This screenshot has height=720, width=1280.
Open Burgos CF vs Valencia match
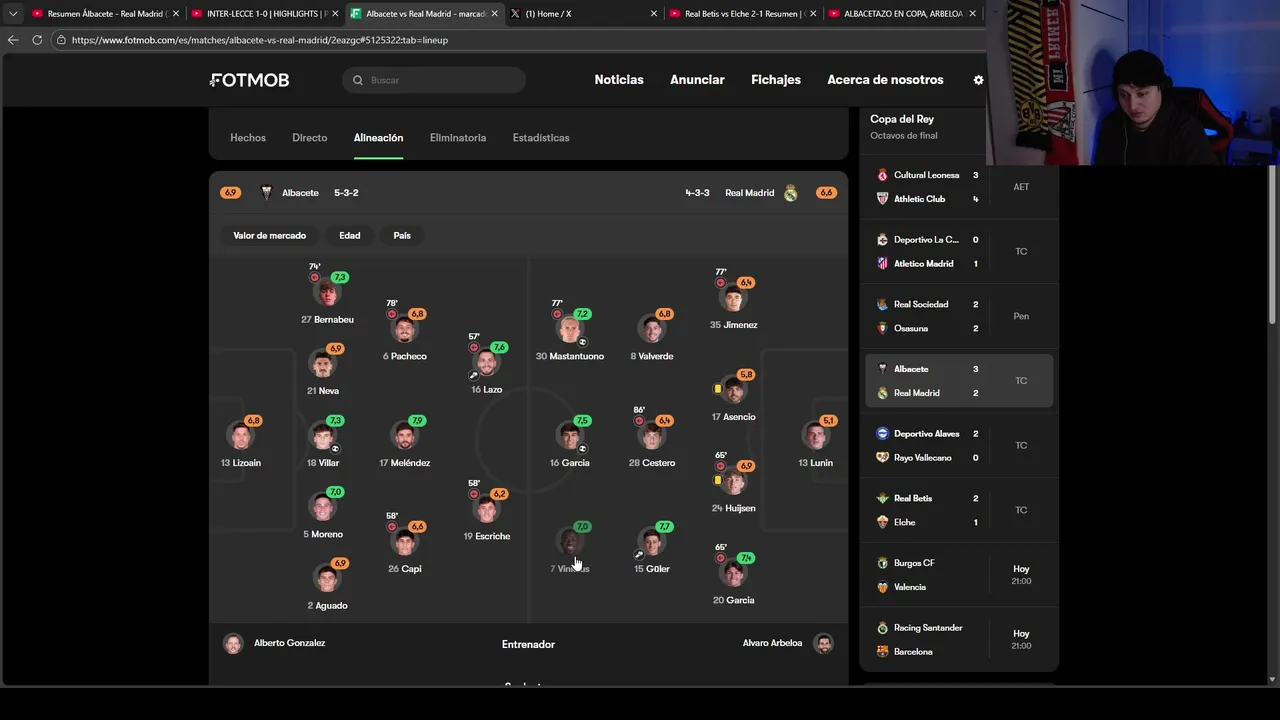pyautogui.click(x=959, y=575)
